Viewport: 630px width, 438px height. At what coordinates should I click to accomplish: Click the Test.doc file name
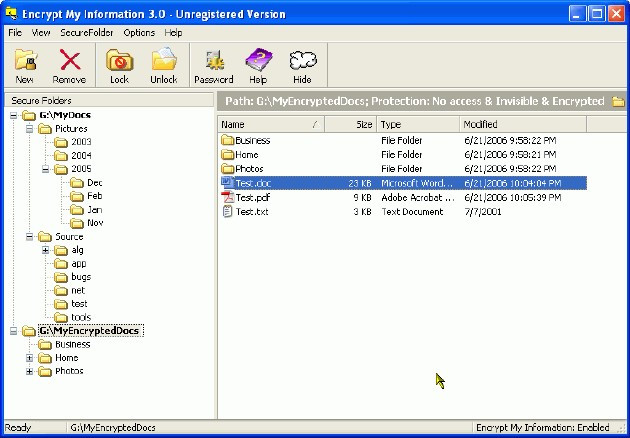254,183
